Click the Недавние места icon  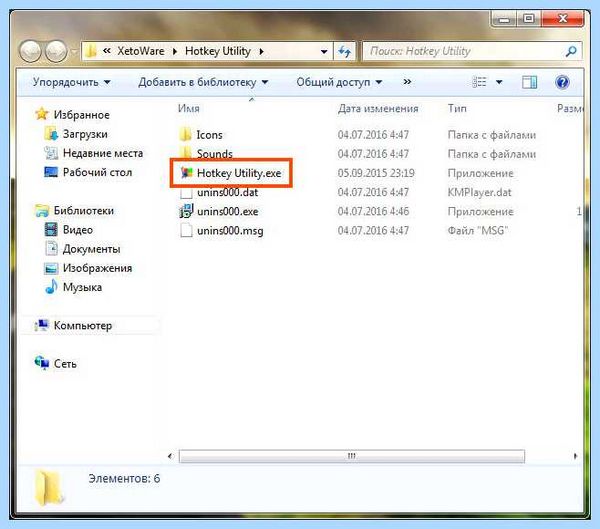click(51, 153)
